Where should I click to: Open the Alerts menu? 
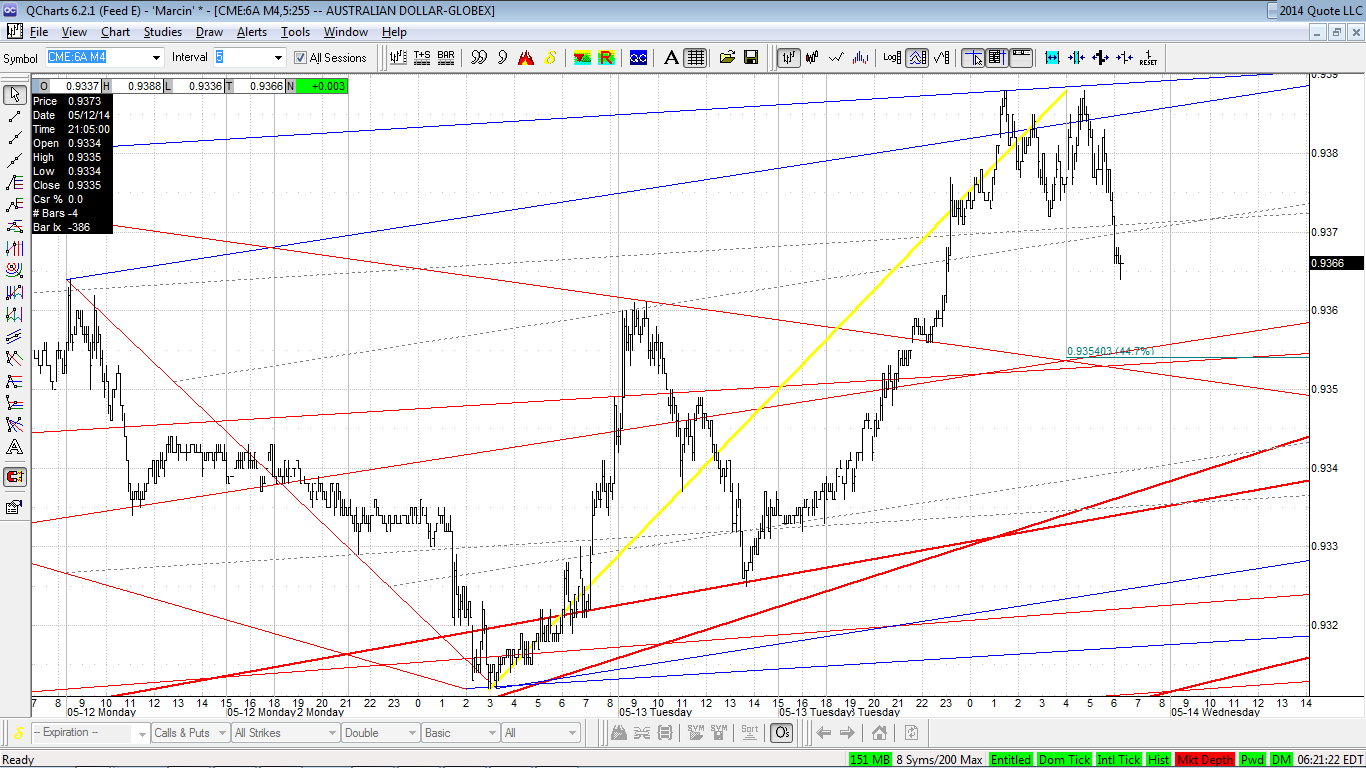click(252, 32)
